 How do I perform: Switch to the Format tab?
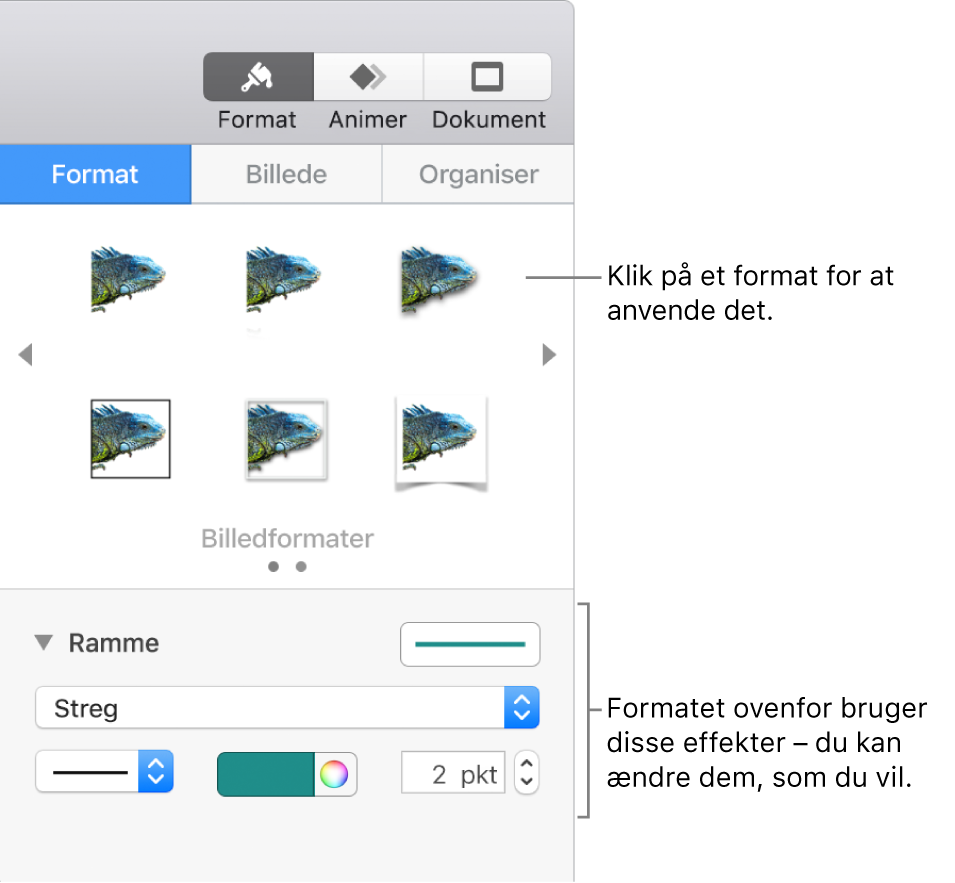click(x=95, y=174)
